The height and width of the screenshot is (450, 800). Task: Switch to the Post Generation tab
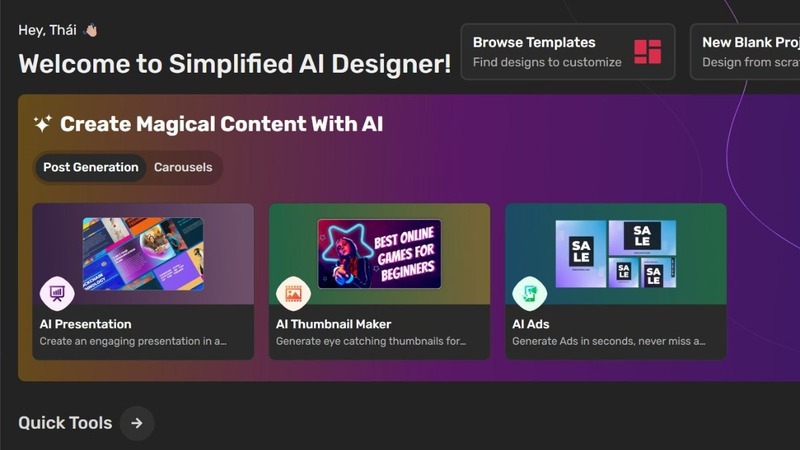[91, 167]
